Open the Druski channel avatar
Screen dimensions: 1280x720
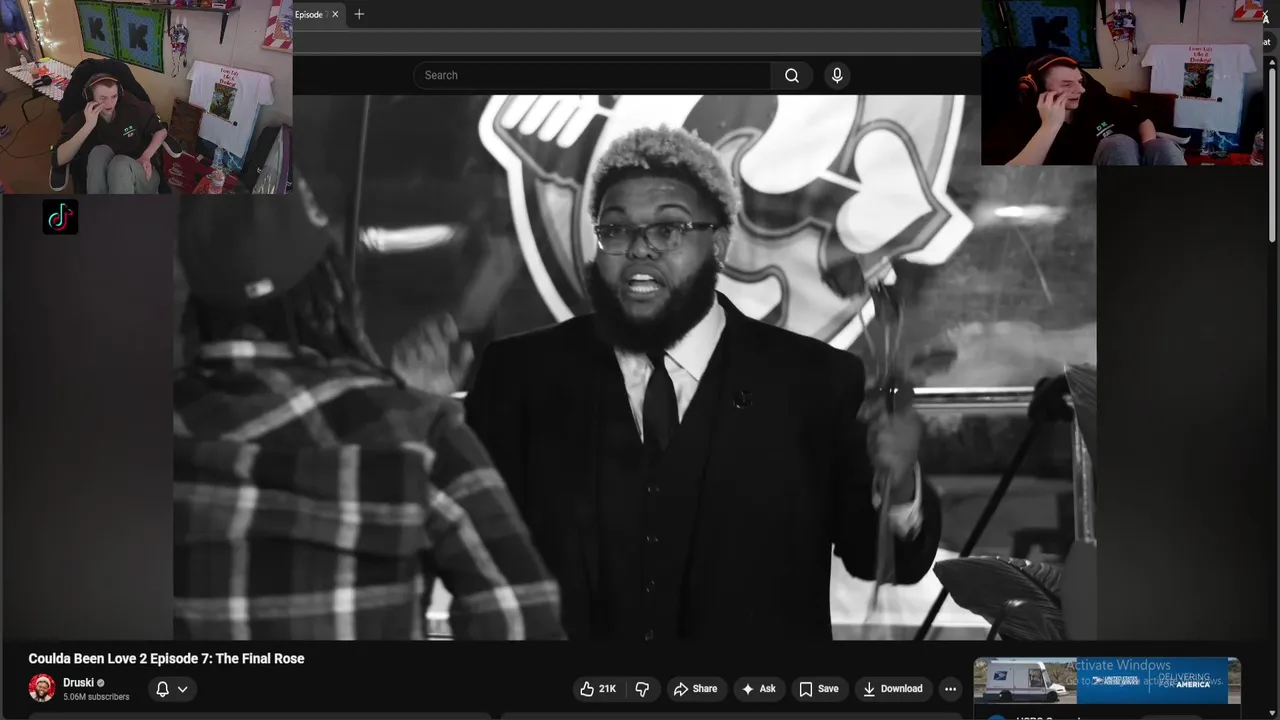click(x=42, y=688)
